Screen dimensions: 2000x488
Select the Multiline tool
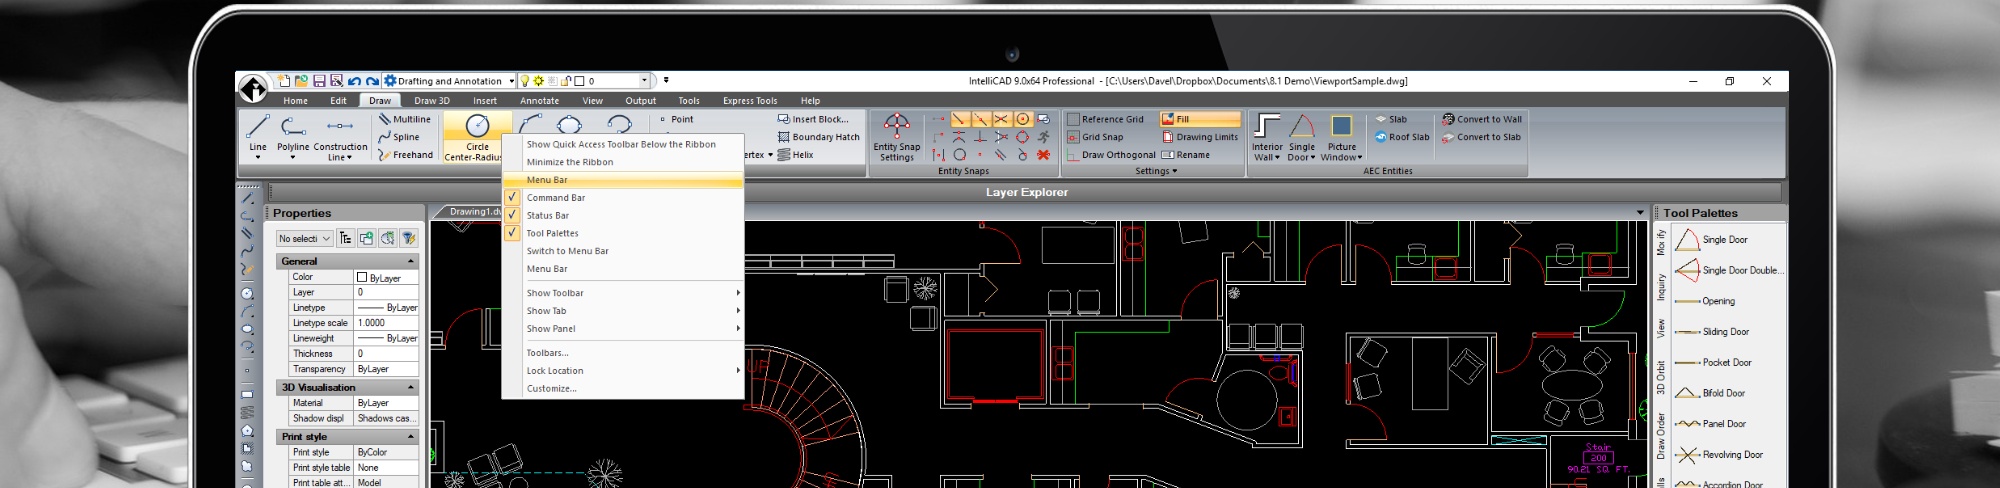[404, 119]
